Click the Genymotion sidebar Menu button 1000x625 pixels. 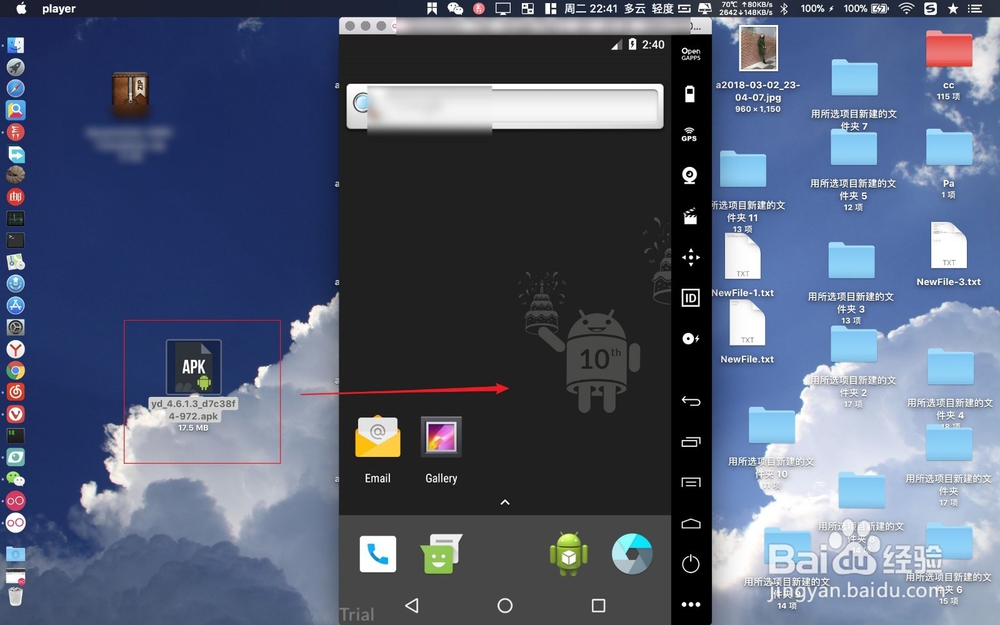[x=691, y=482]
